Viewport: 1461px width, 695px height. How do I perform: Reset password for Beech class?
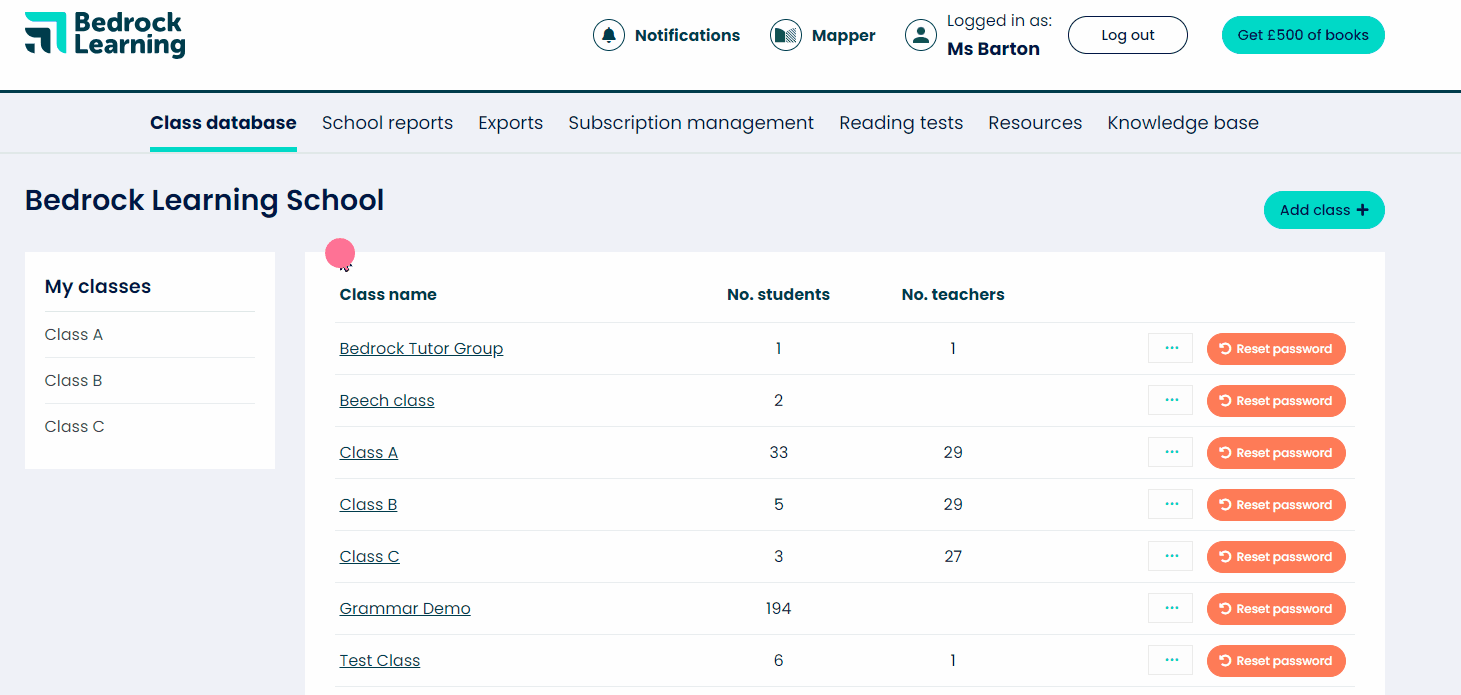1276,401
